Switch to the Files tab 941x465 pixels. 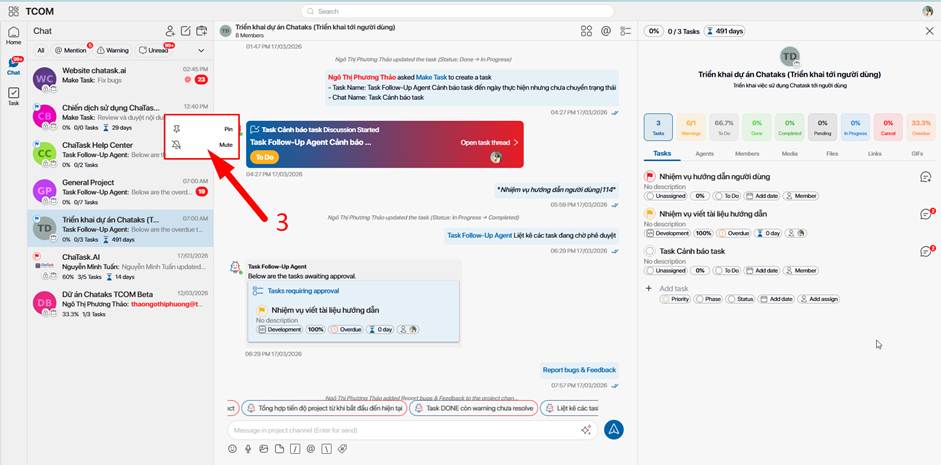click(x=832, y=154)
